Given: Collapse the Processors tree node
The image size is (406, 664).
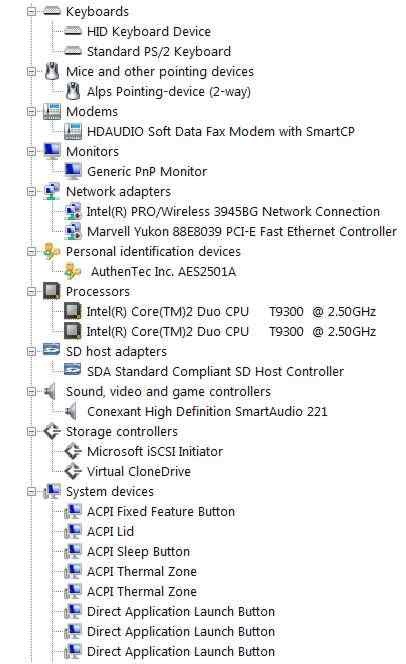Looking at the screenshot, I should click(31, 291).
